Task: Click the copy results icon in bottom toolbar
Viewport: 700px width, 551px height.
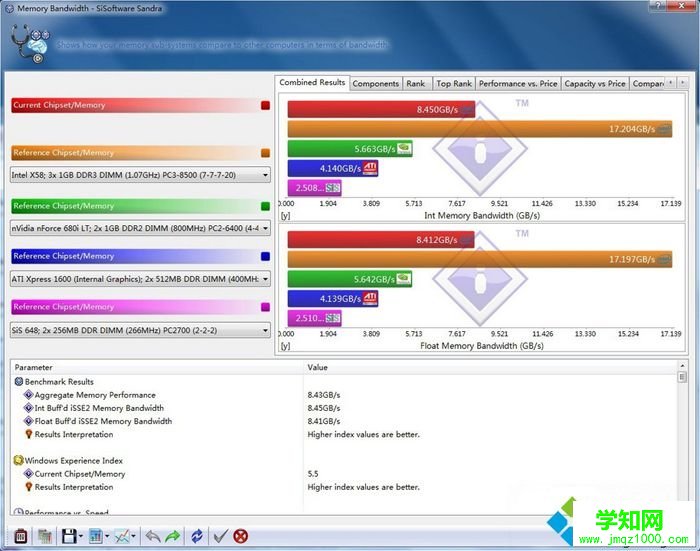Action: pos(45,536)
